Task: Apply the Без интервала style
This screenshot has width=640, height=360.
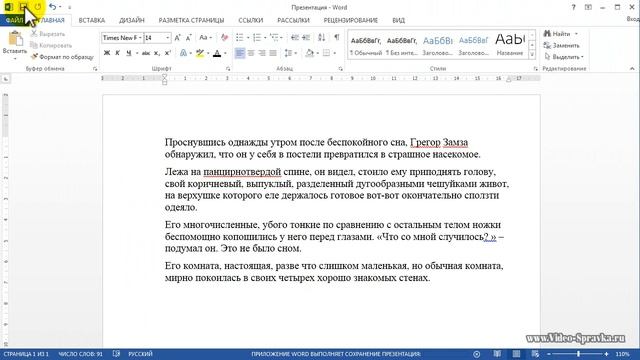Action: click(402, 46)
